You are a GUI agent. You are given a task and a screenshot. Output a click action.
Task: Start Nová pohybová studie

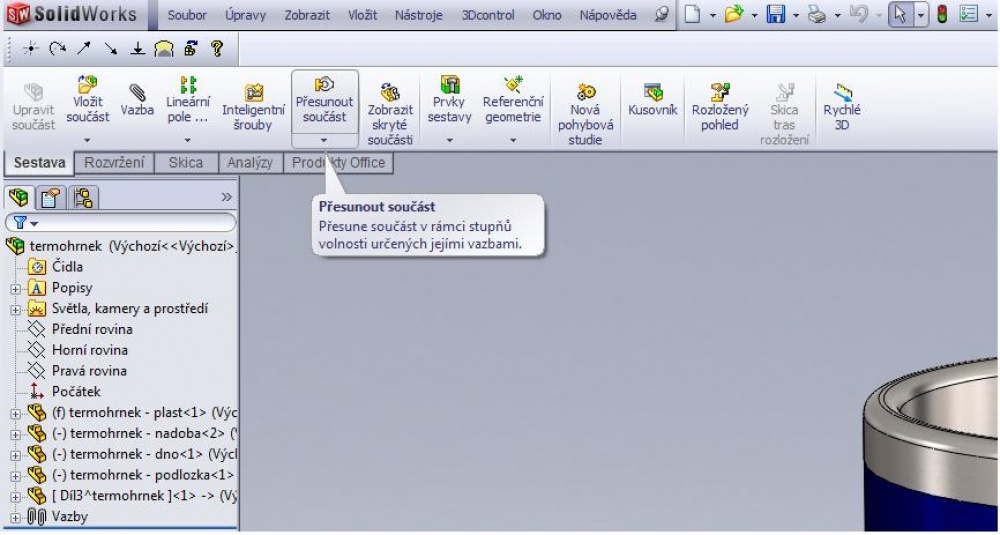click(585, 115)
